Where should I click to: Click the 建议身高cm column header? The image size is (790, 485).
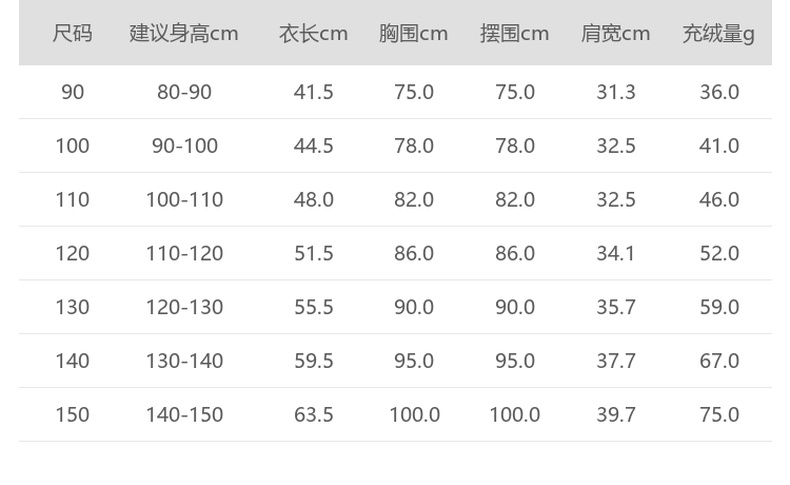[x=184, y=34]
